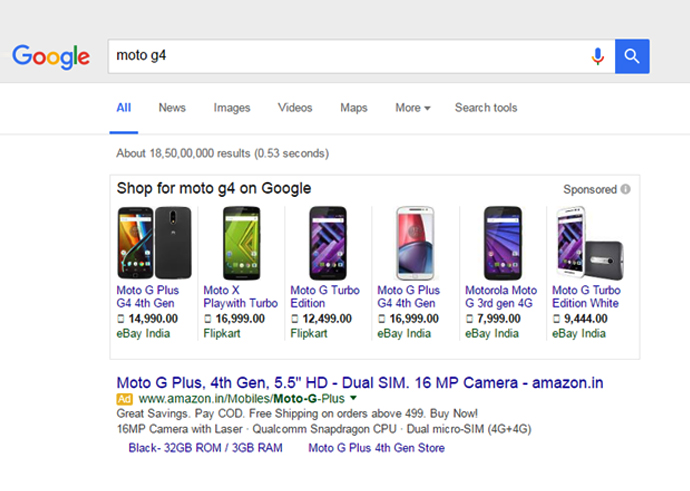This screenshot has width=690, height=491.
Task: Open the Moto G Plus G4 product image
Action: pyautogui.click(x=144, y=242)
